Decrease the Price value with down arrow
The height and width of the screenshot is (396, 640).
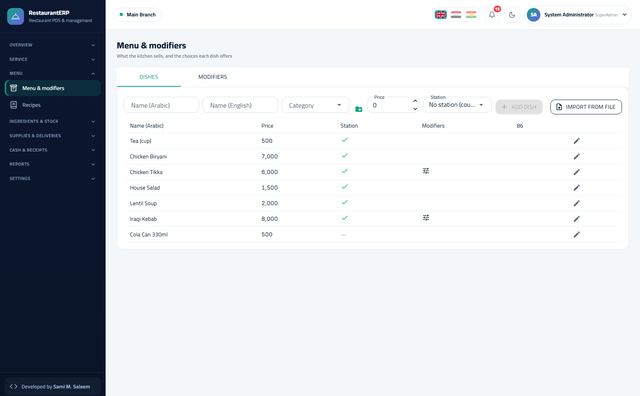[x=415, y=109]
